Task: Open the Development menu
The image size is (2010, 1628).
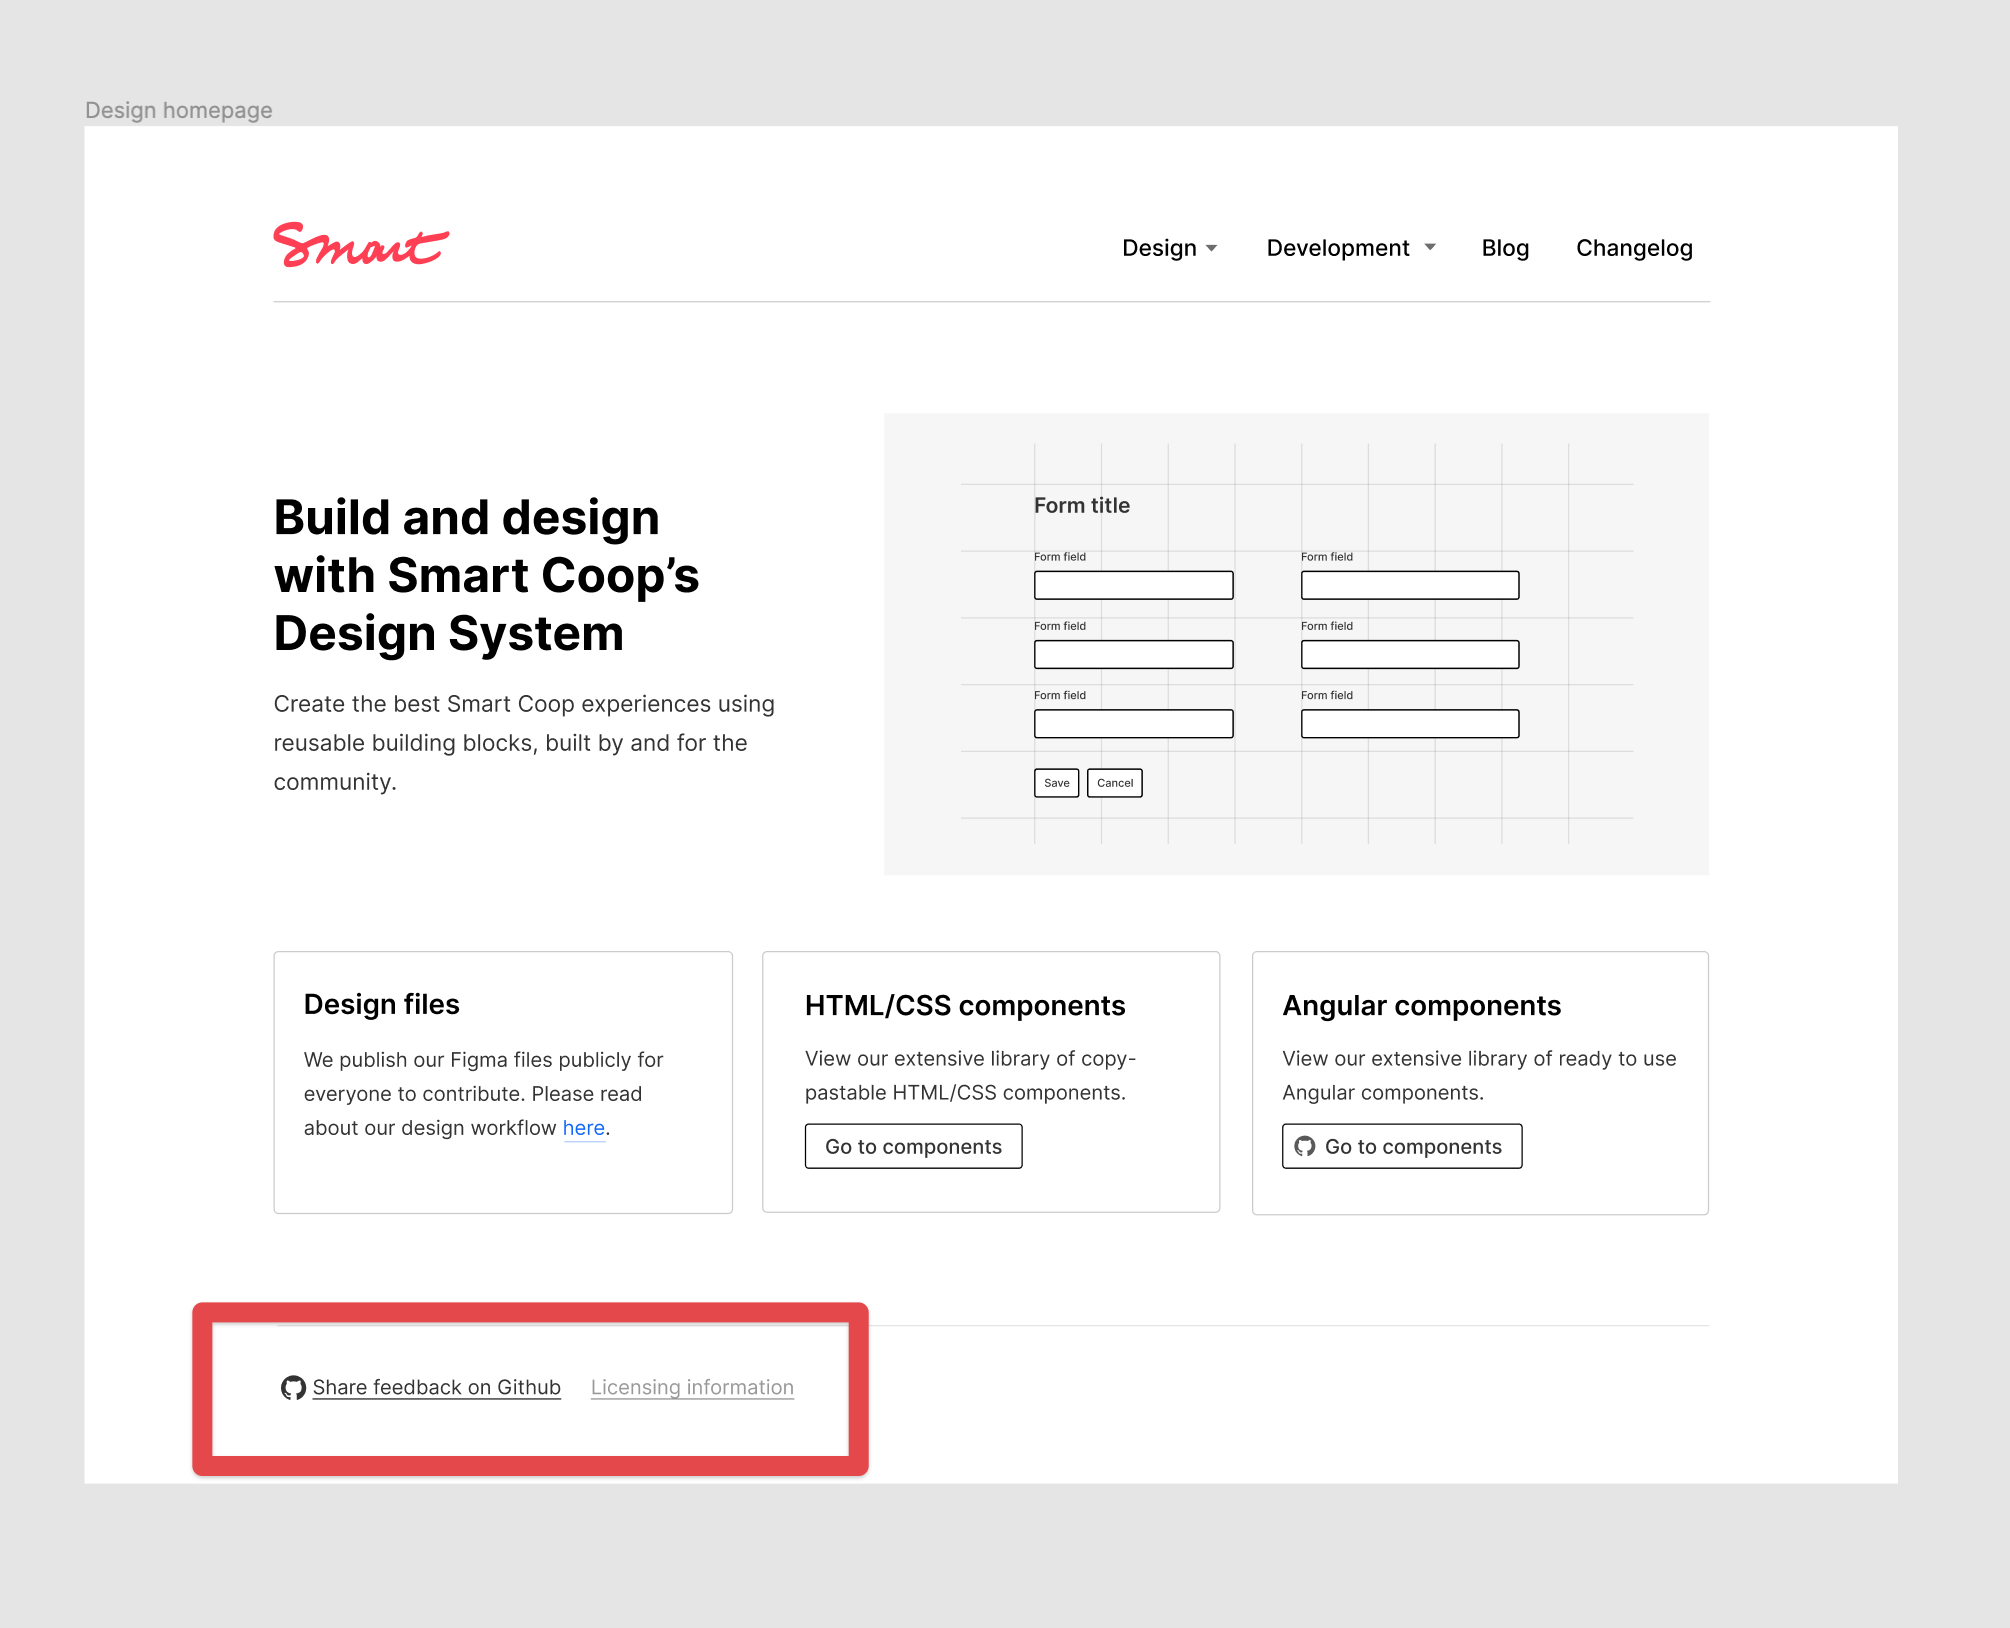Action: pos(1338,248)
